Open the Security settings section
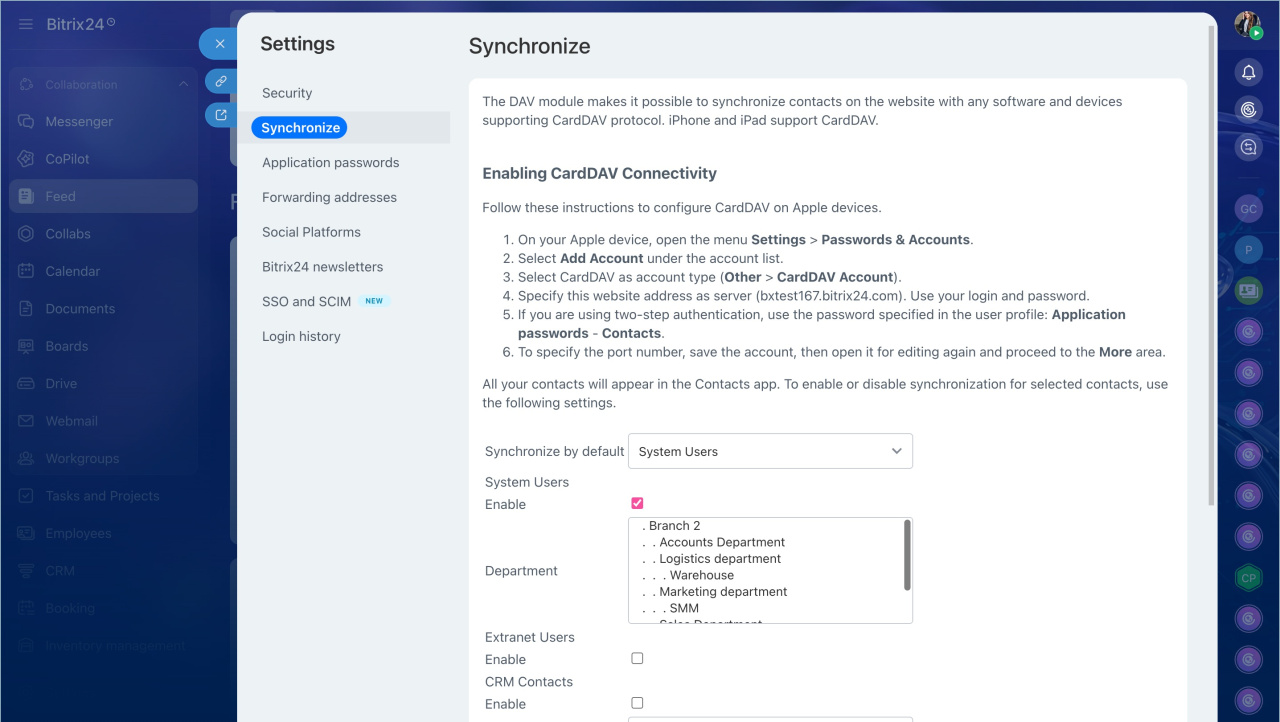Viewport: 1280px width, 722px height. point(287,93)
